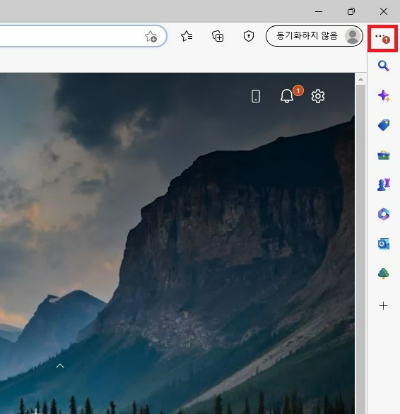Image resolution: width=400 pixels, height=414 pixels.
Task: Open page settings gear icon
Action: pyautogui.click(x=318, y=96)
